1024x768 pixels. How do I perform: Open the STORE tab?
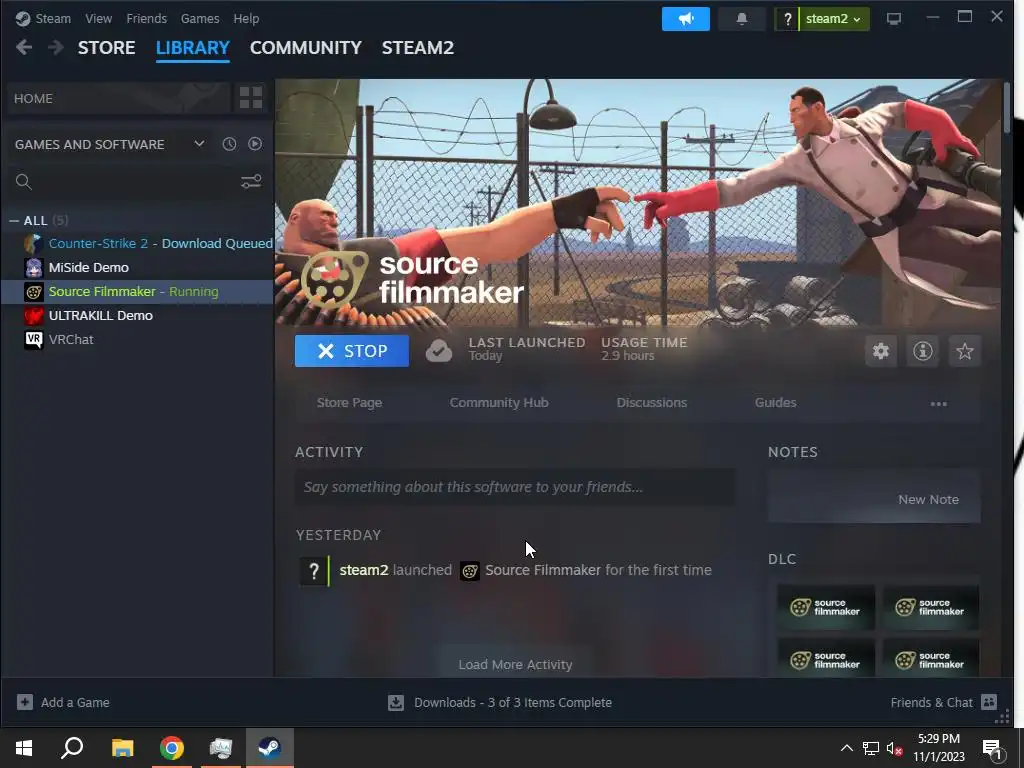(x=106, y=48)
